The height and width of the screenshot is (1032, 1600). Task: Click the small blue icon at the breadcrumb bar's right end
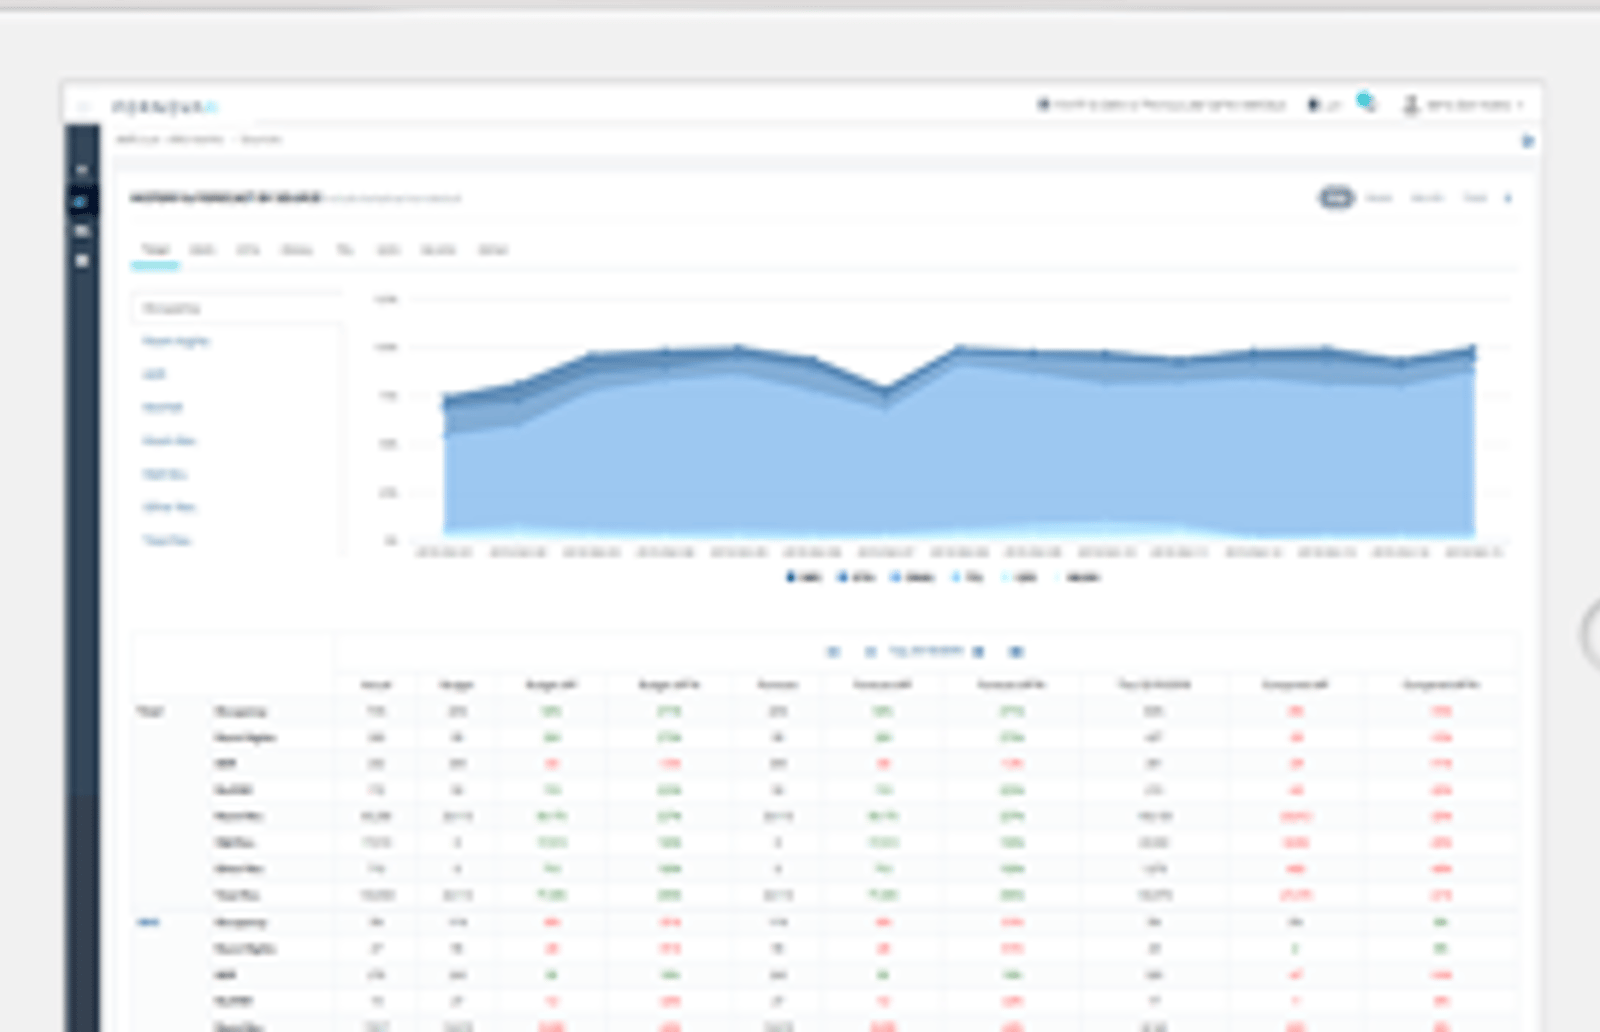tap(1527, 141)
